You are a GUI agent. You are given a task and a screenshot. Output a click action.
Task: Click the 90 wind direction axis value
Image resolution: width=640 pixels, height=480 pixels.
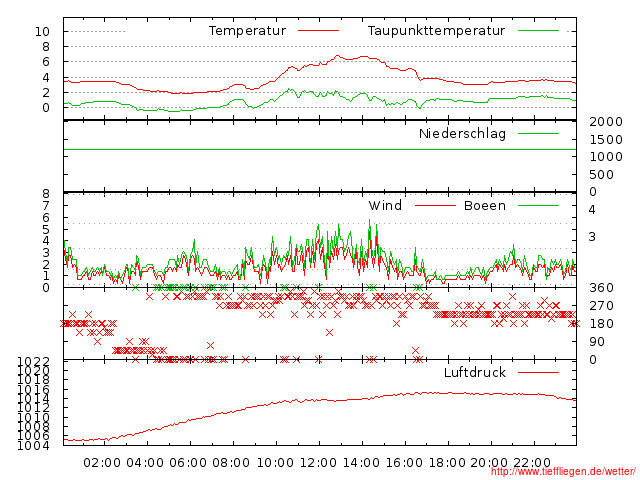click(x=597, y=342)
